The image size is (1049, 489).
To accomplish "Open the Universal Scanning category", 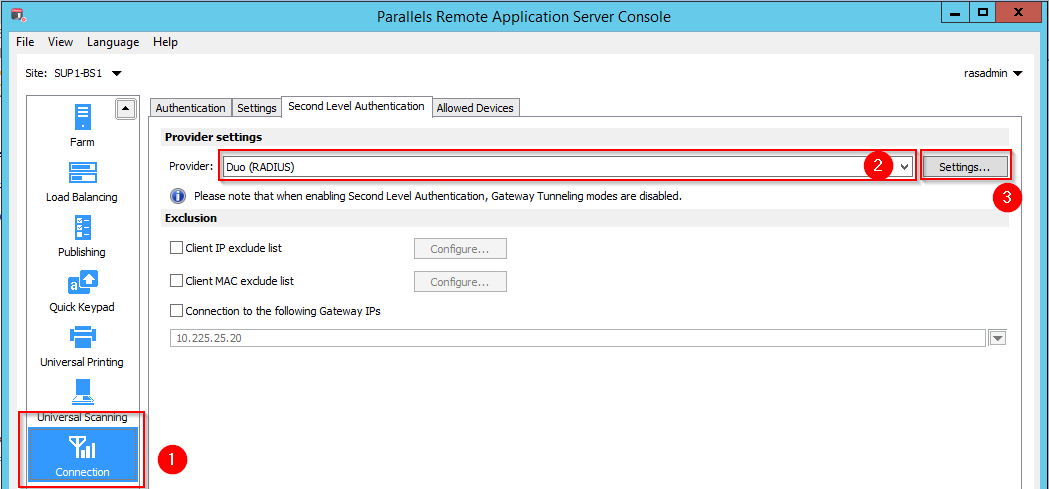I will 82,401.
